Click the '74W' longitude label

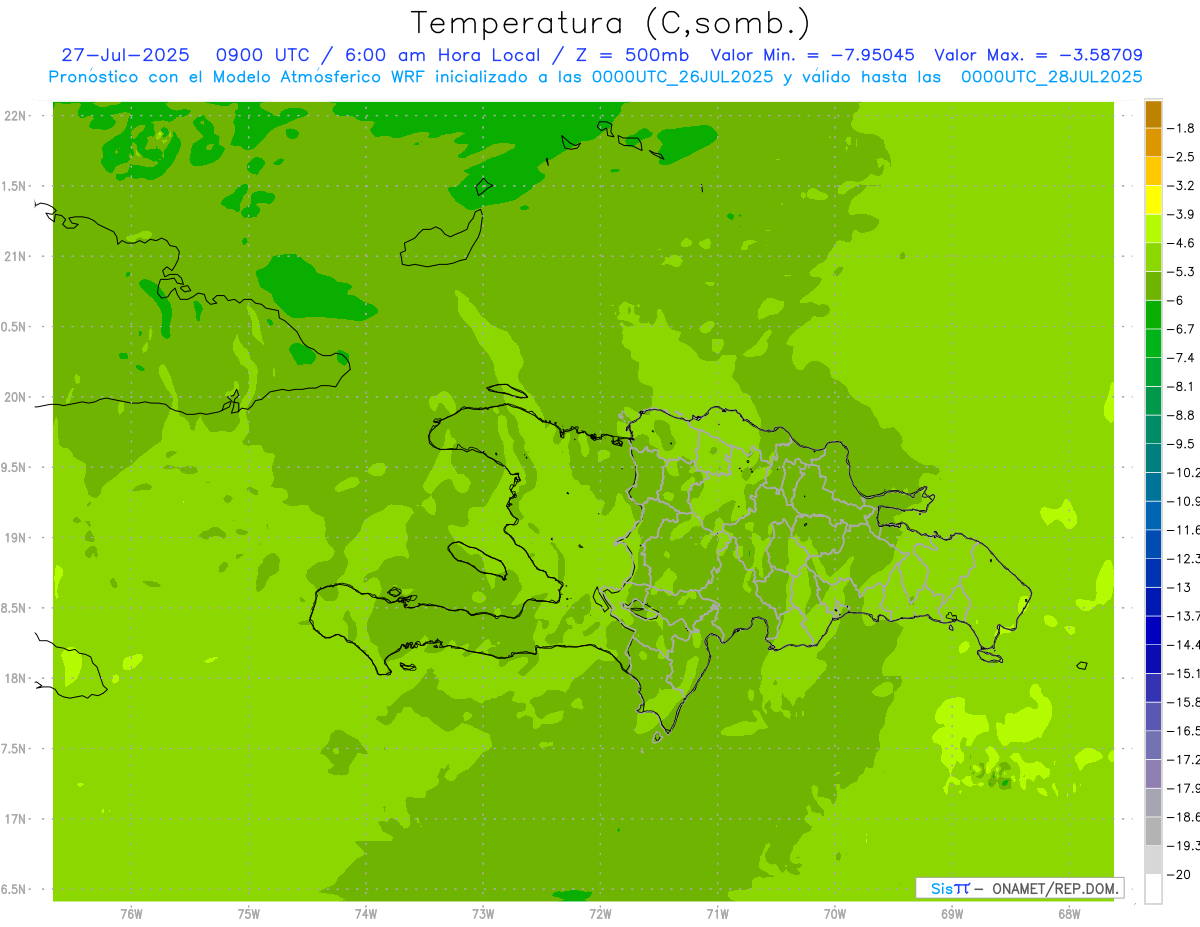(x=366, y=914)
